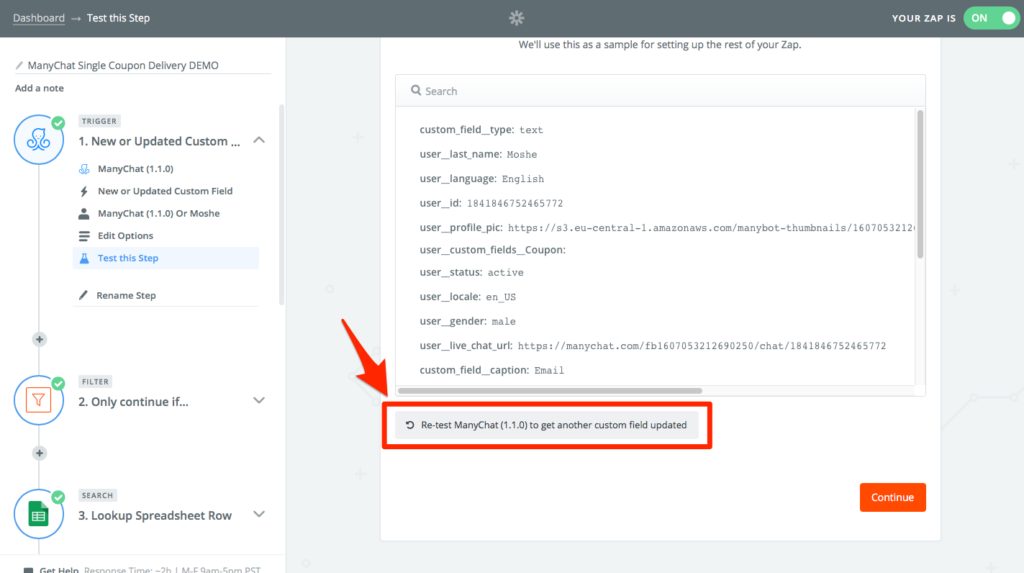Expand step 2 Only continue if

pyautogui.click(x=259, y=401)
